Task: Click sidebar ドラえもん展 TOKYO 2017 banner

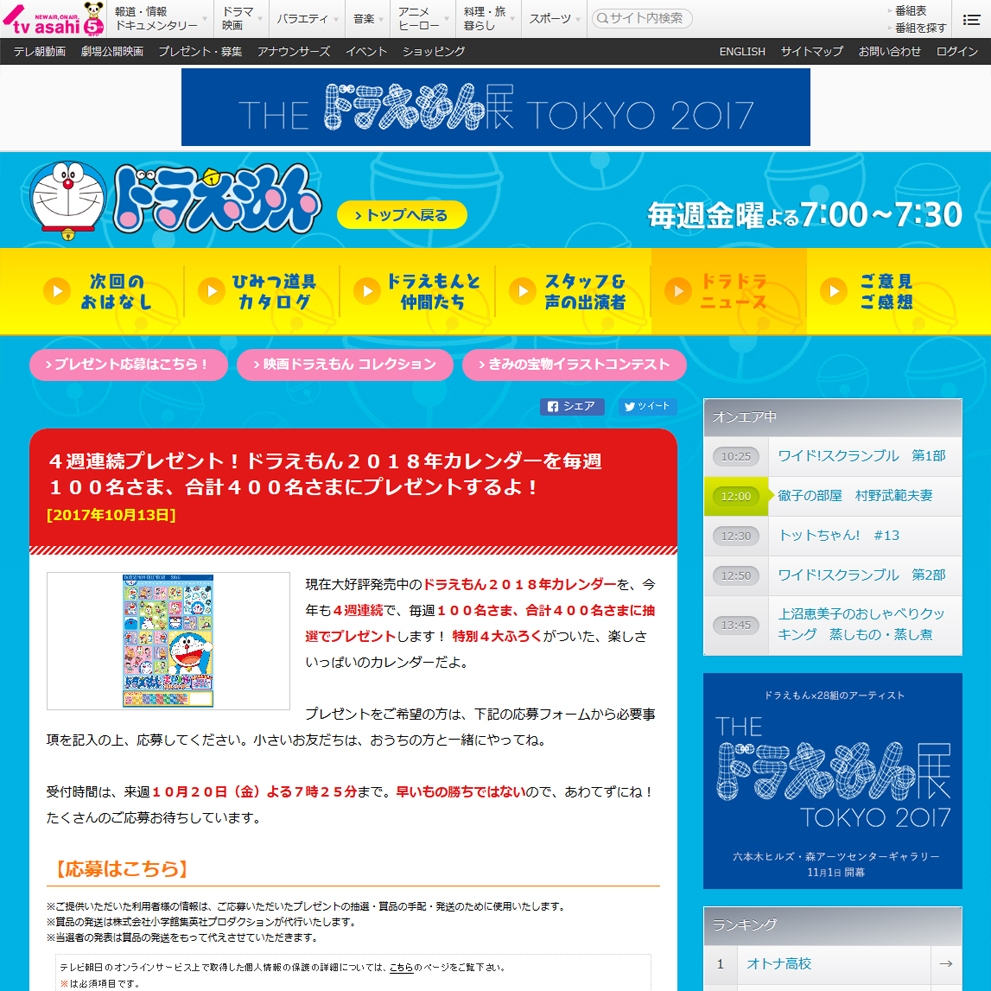Action: coord(832,781)
